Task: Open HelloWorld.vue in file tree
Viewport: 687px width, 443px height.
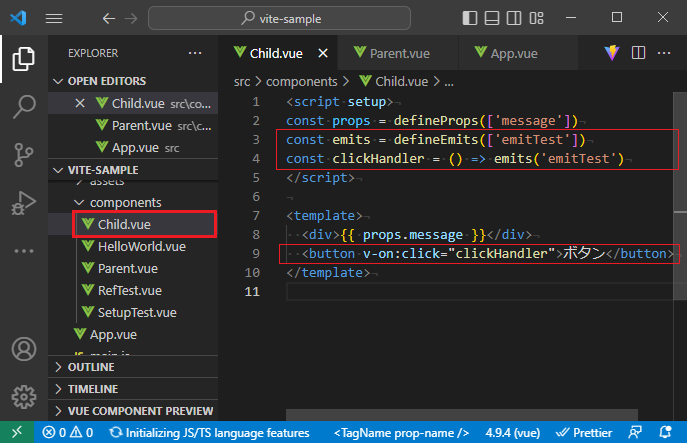Action: [x=133, y=246]
